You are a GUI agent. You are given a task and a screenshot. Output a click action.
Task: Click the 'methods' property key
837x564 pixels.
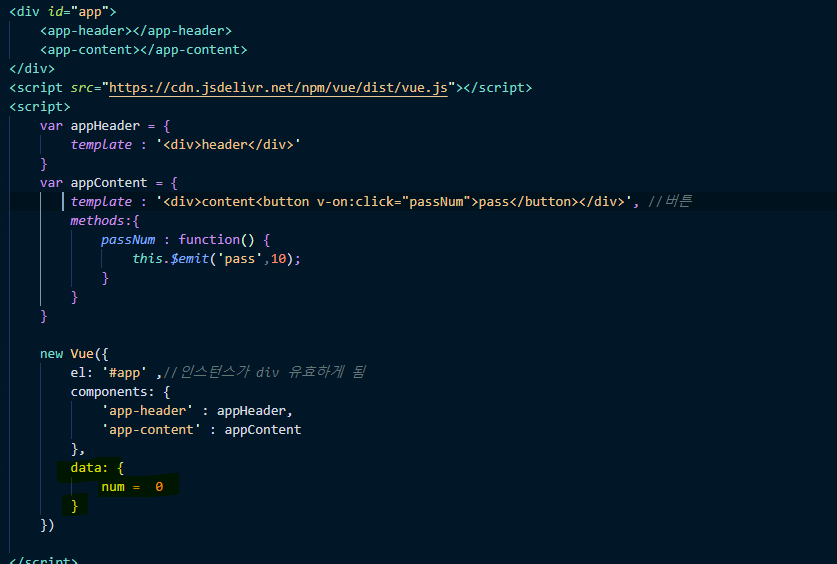tap(97, 220)
